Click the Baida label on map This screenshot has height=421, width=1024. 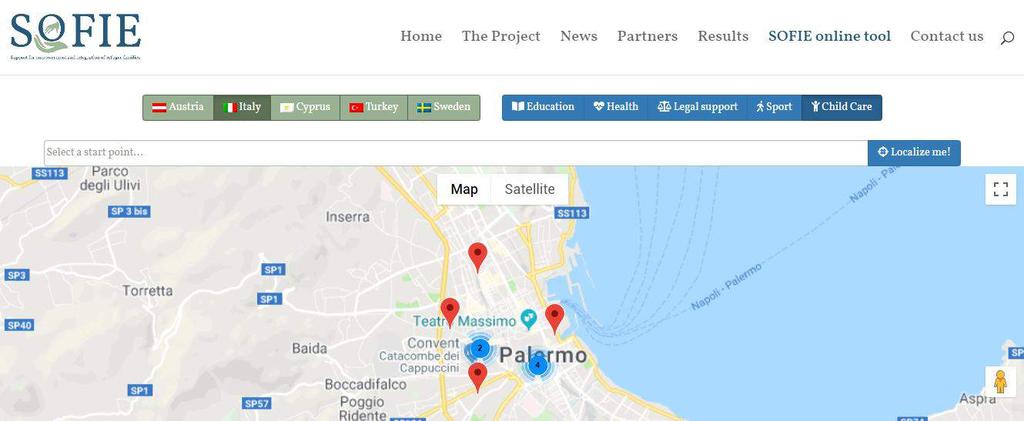[x=310, y=349]
